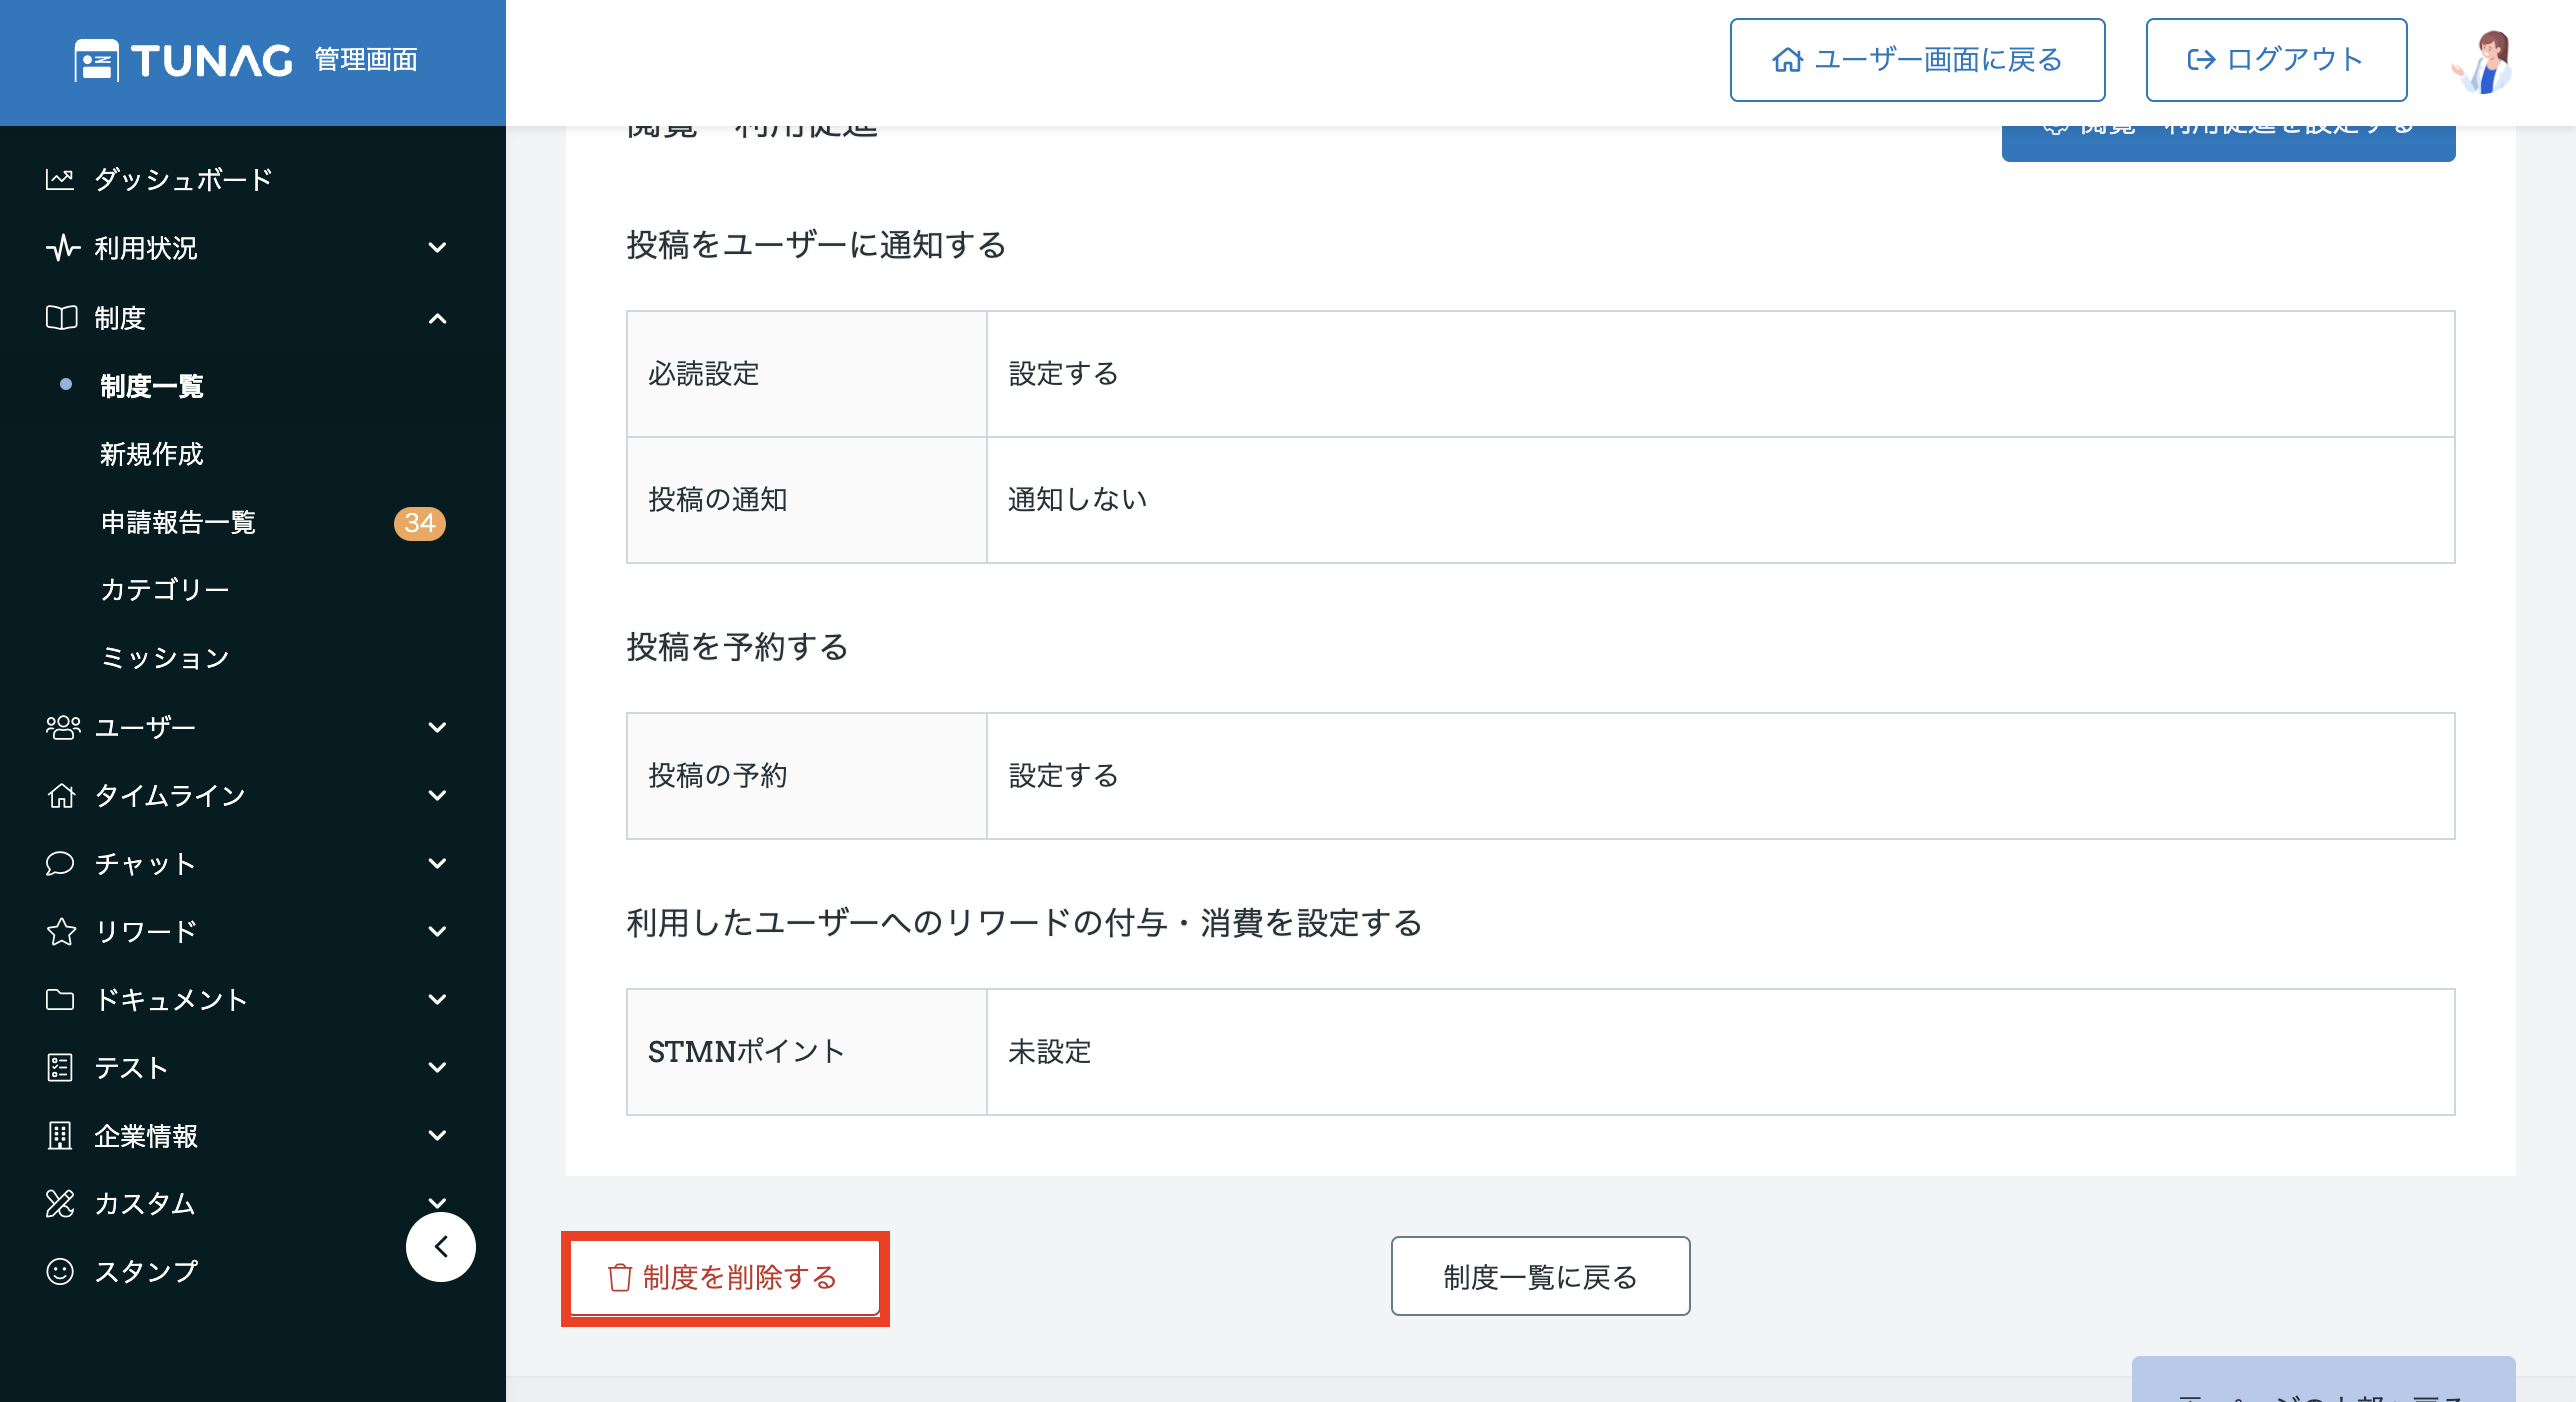
Task: Click the 企業情報 building icon
Action: pos(60,1136)
